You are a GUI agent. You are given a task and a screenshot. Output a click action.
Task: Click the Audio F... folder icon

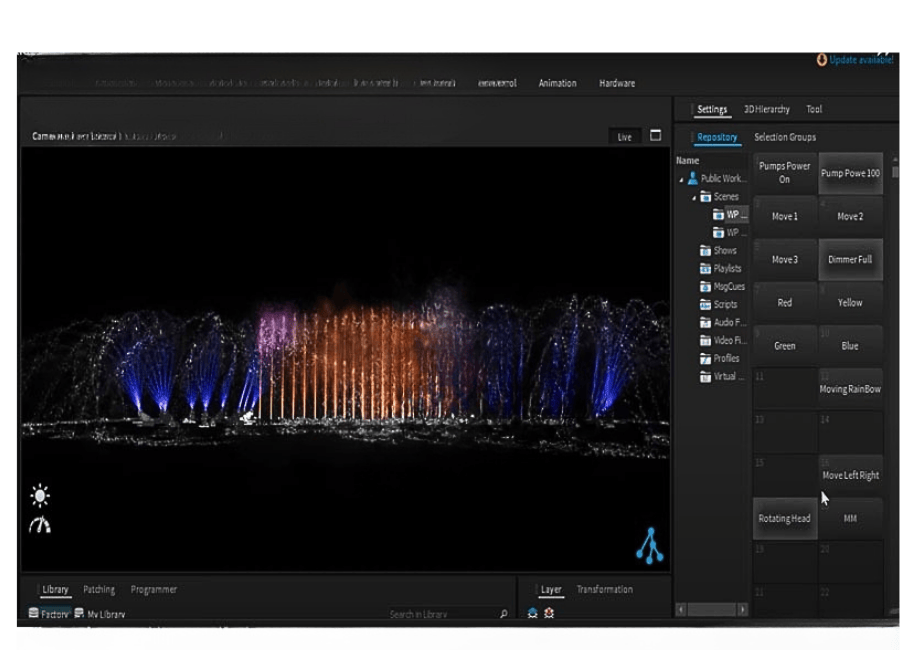click(x=705, y=322)
